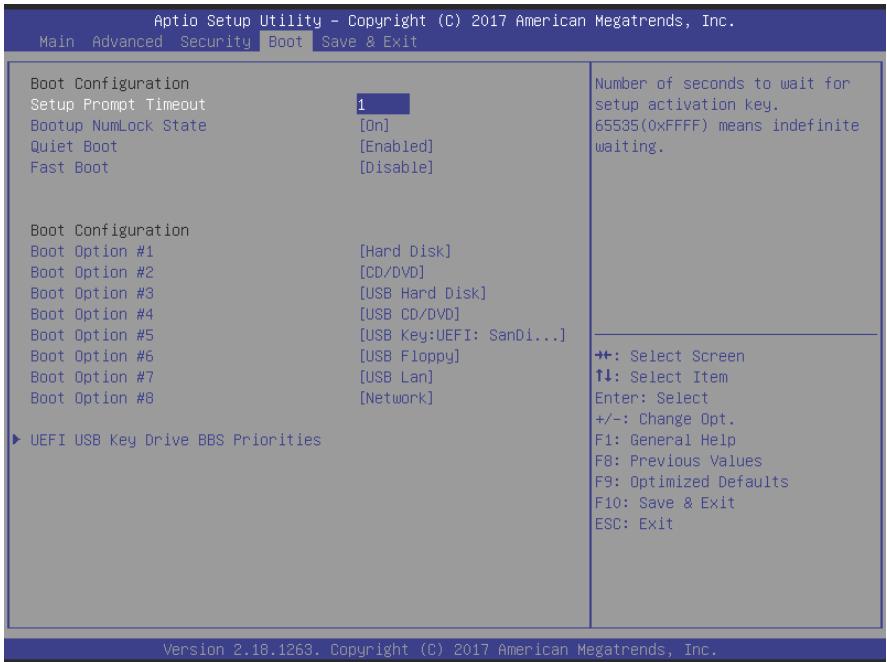Change Boot Option #8 Network value

[397, 398]
